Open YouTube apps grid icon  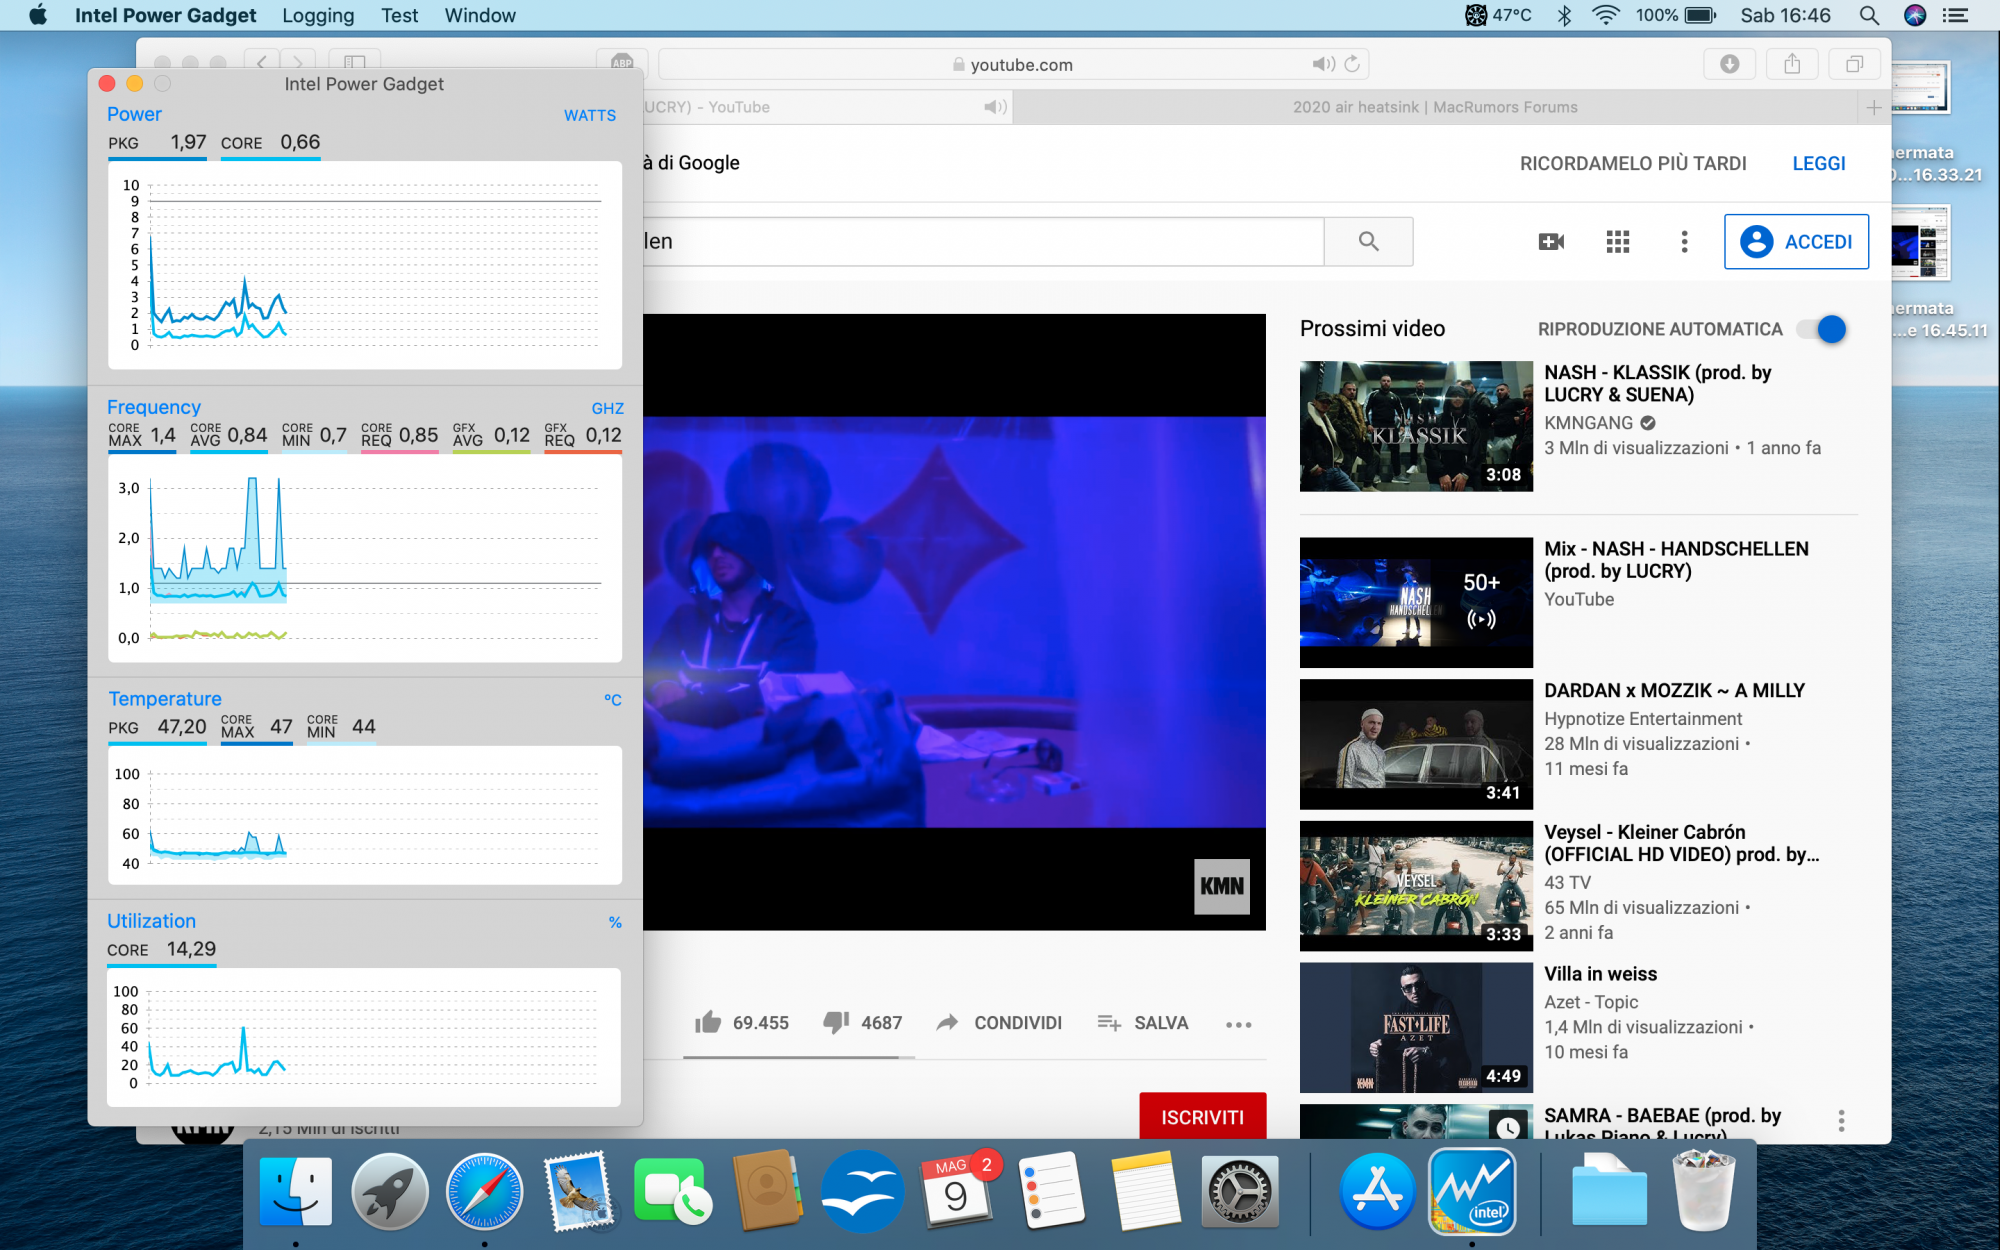click(x=1618, y=241)
